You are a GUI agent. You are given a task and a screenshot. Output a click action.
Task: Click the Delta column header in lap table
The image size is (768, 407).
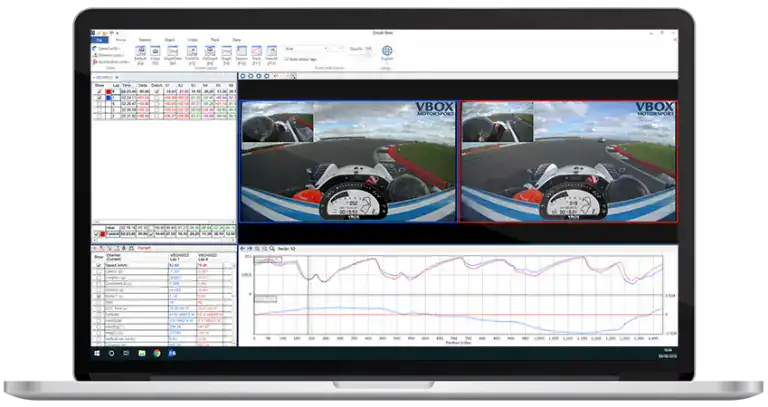143,85
